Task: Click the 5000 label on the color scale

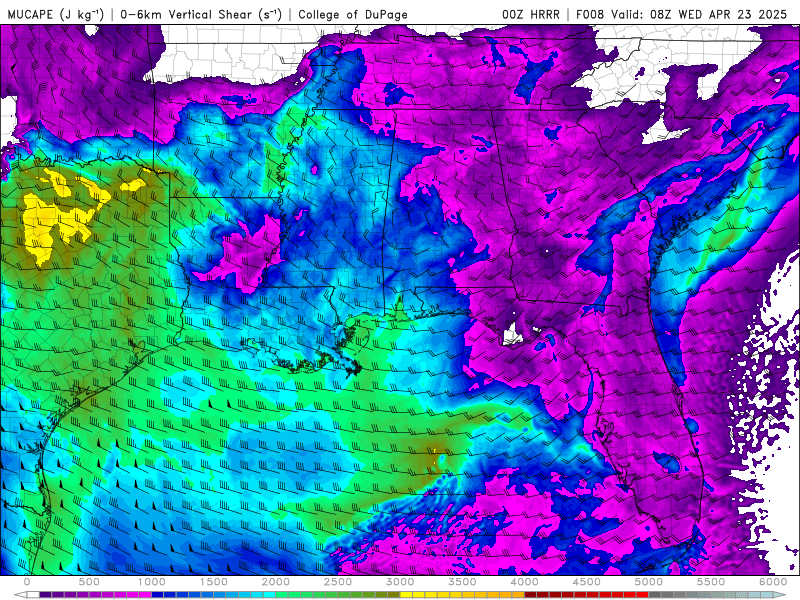Action: pyautogui.click(x=649, y=582)
